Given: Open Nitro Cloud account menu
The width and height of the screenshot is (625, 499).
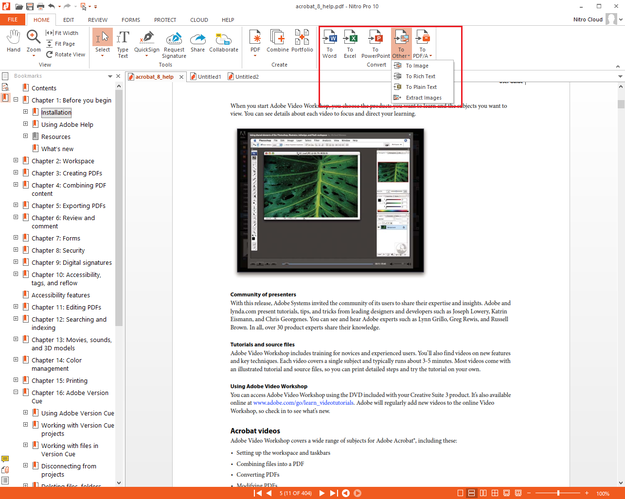Looking at the screenshot, I should (598, 19).
